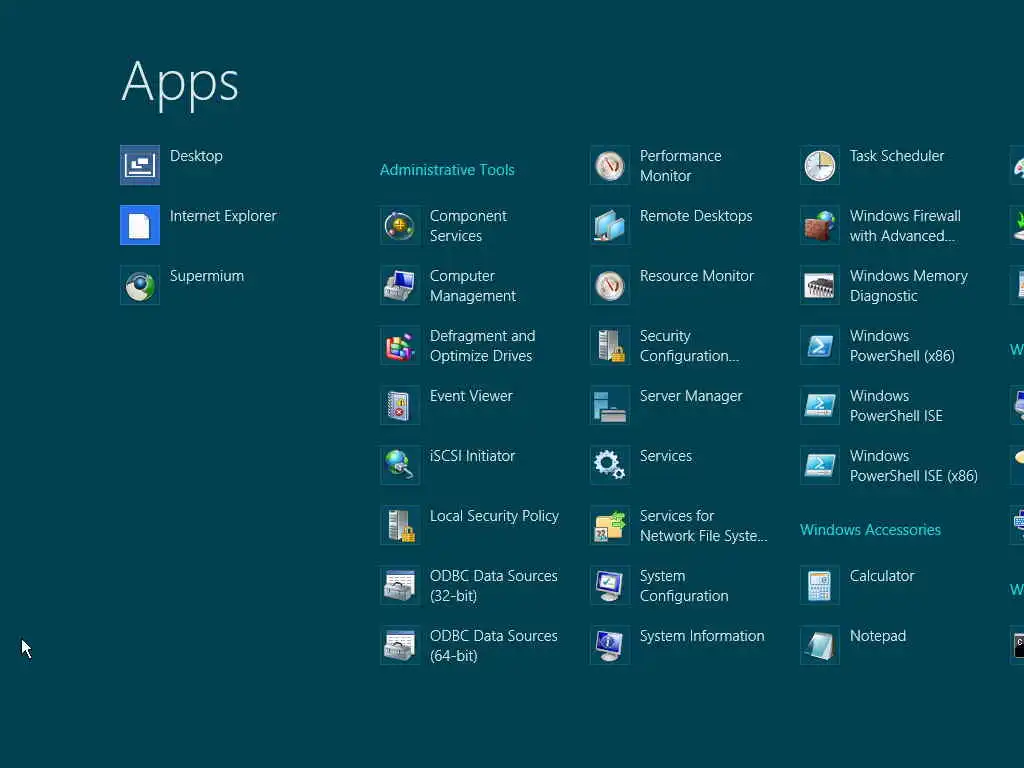Launch Internet Explorer from its icon
Screen dimensions: 1024x768
(x=140, y=225)
